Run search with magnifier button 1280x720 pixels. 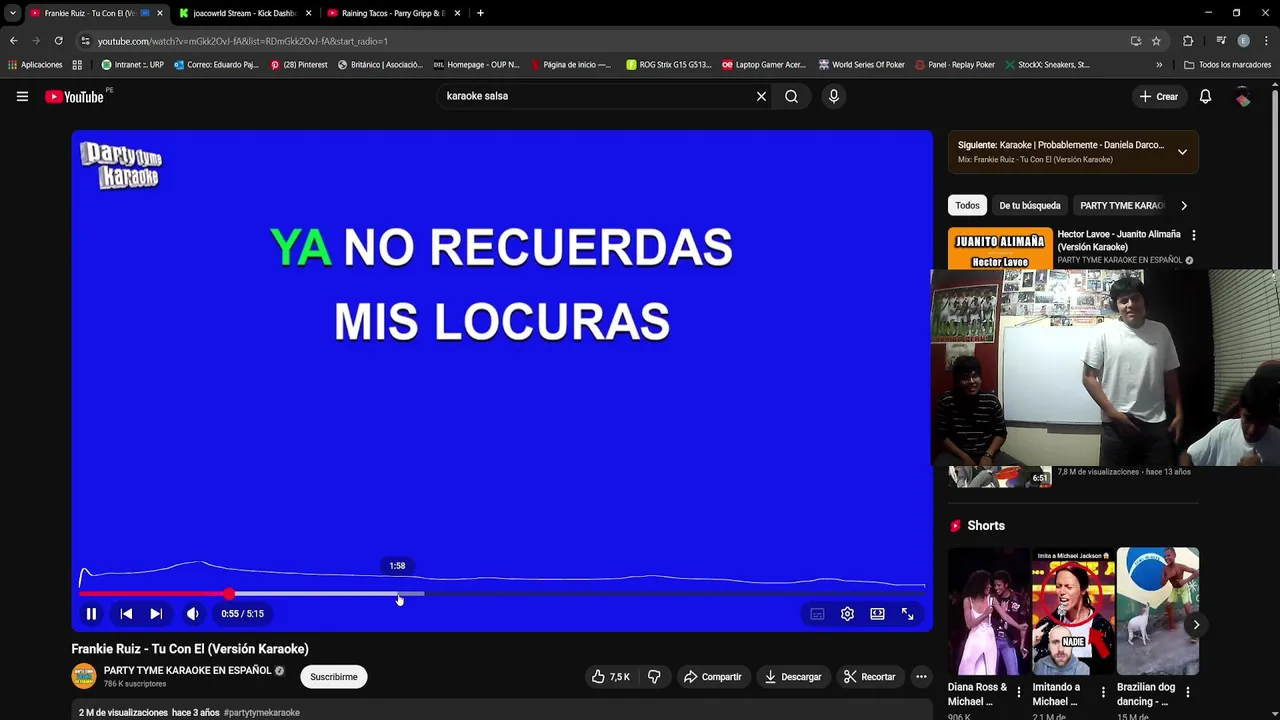pos(791,96)
